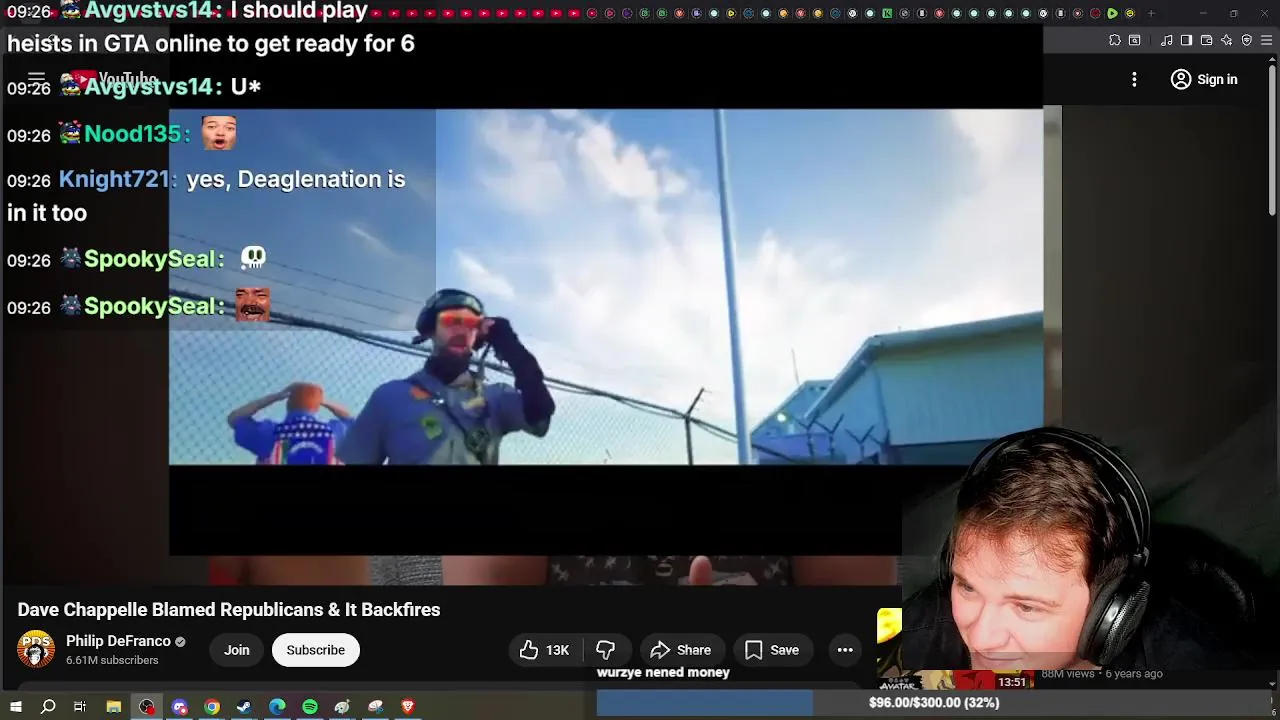
Task: Subscribe to Philip DeFranco
Action: pyautogui.click(x=315, y=650)
